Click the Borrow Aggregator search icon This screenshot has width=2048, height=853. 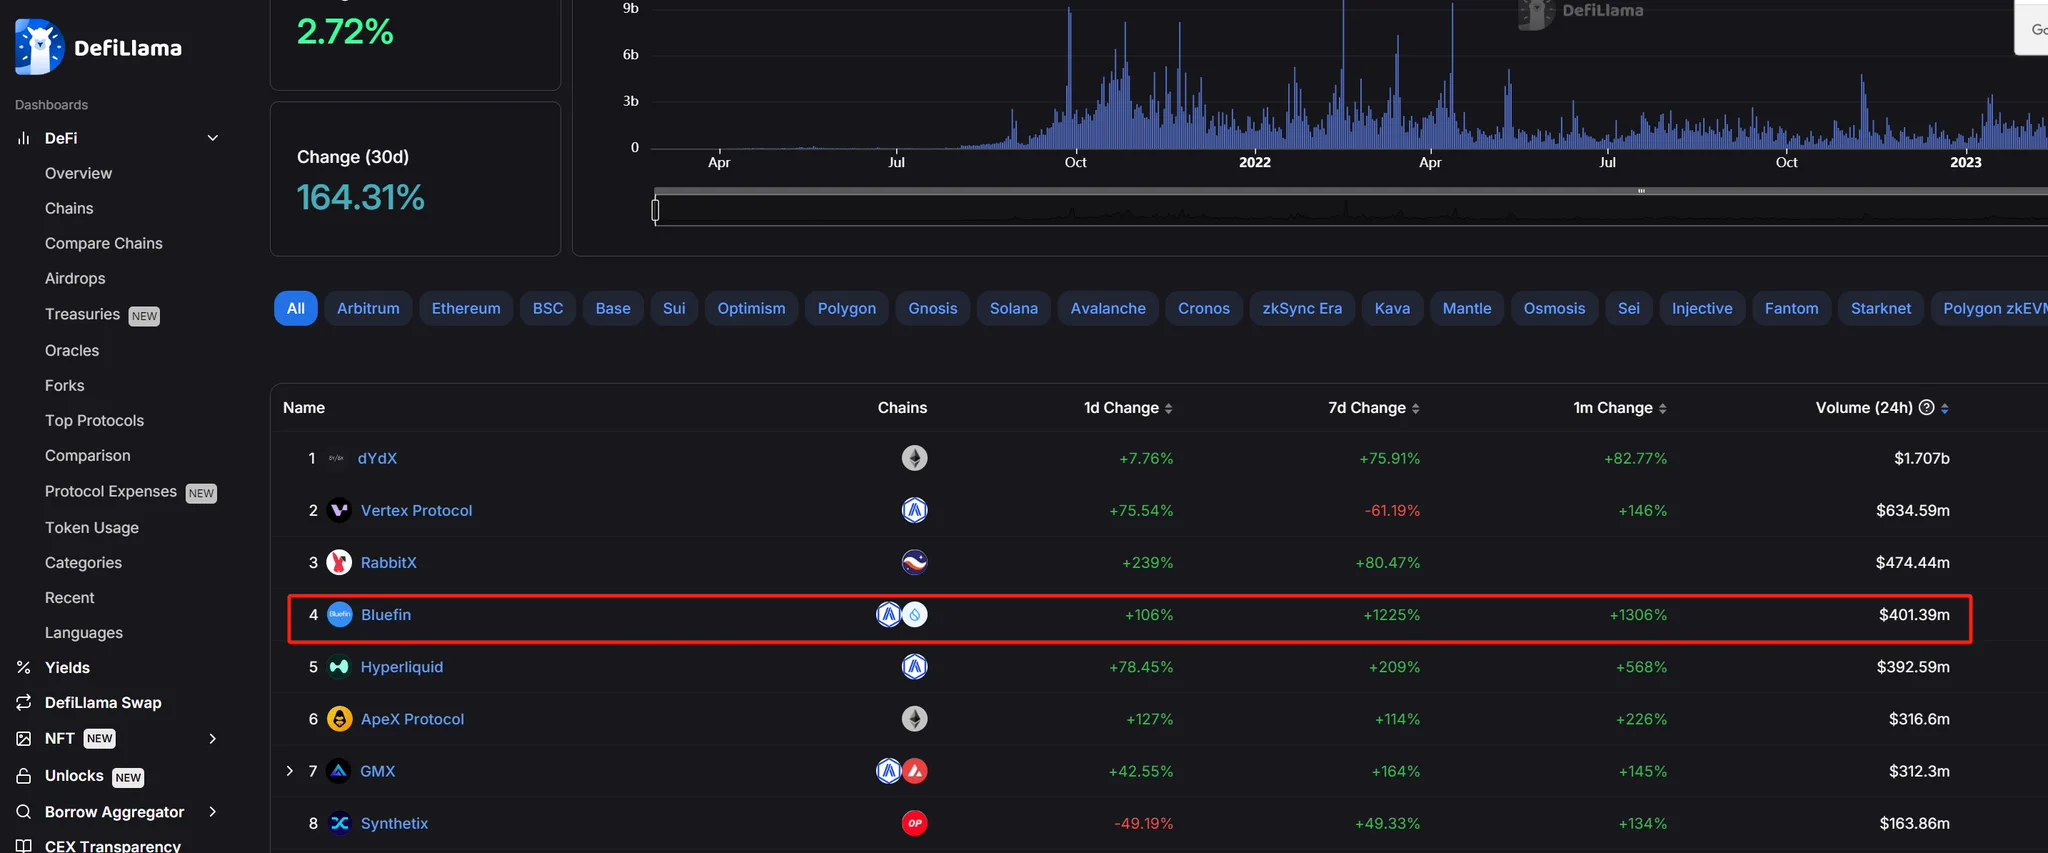coord(23,811)
